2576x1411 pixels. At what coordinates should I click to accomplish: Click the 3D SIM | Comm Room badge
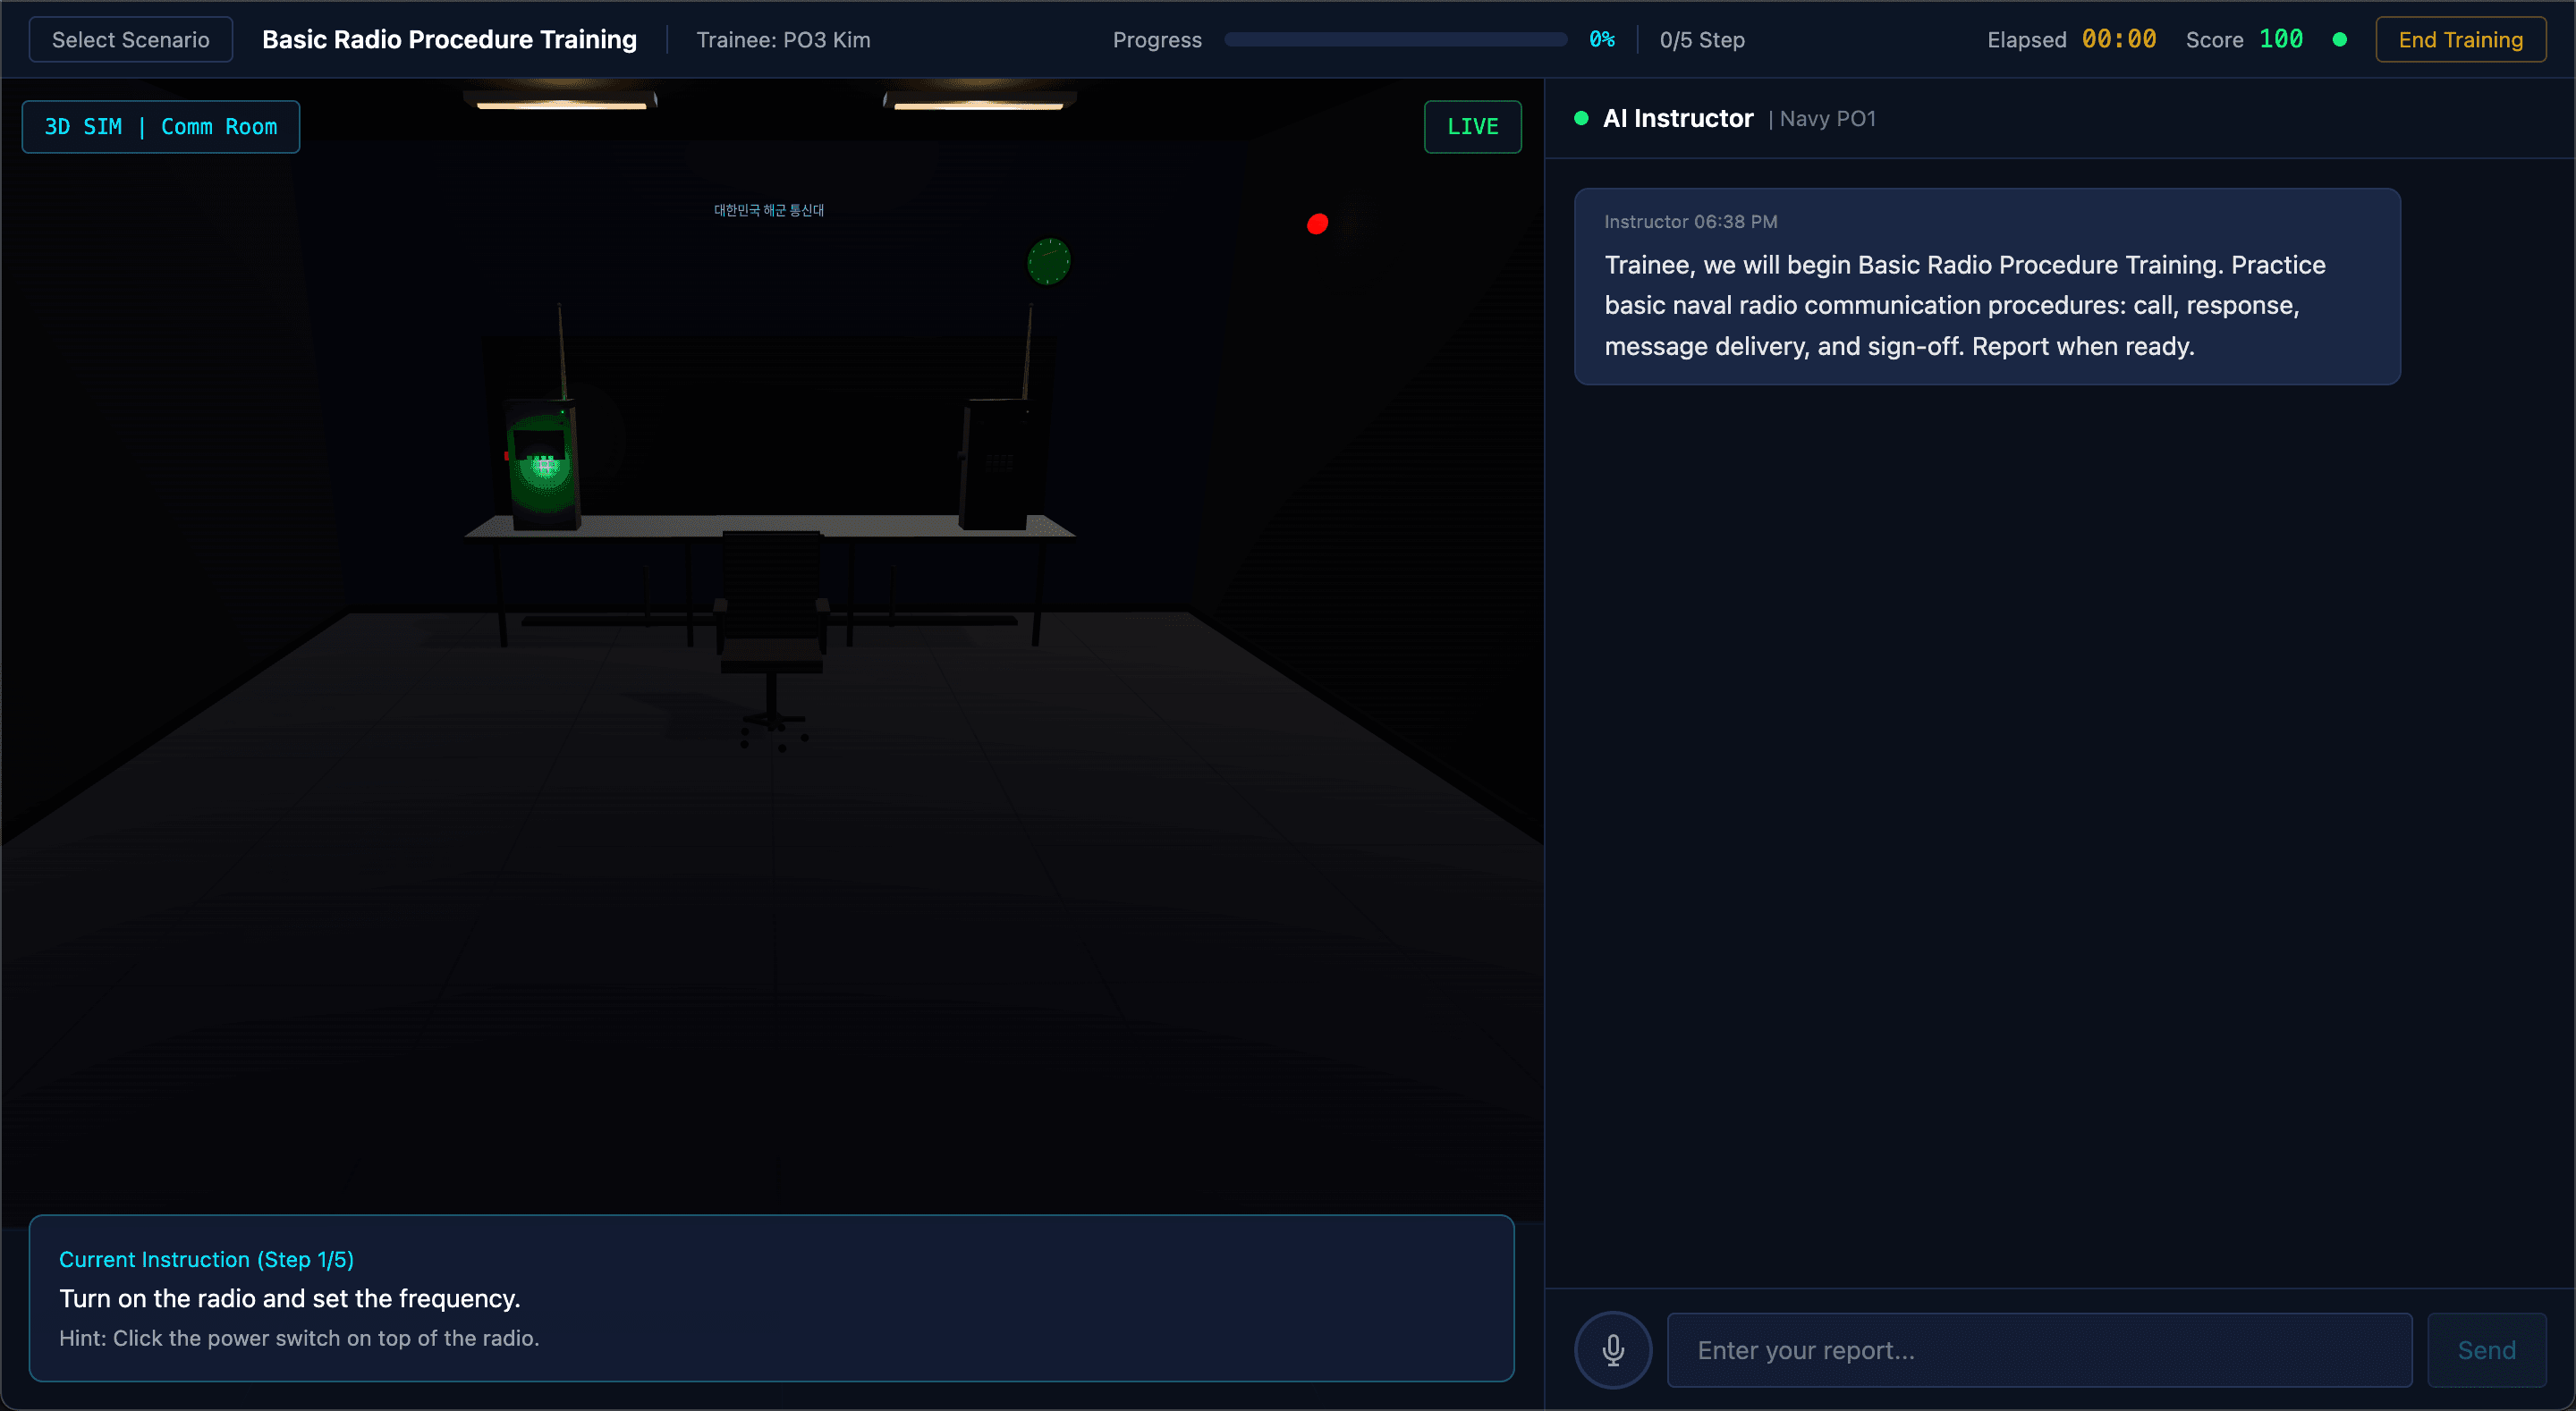(x=160, y=126)
